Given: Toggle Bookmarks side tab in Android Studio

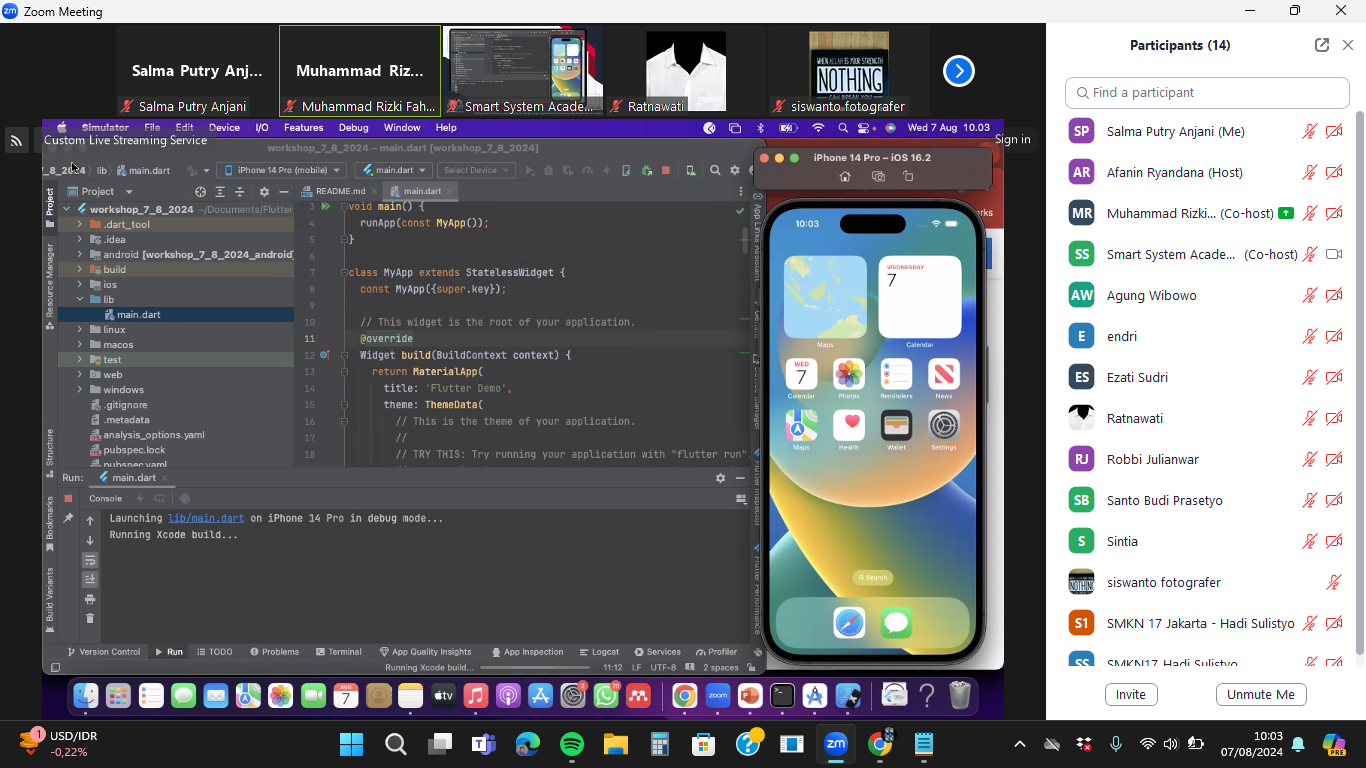Looking at the screenshot, I should click(x=50, y=522).
